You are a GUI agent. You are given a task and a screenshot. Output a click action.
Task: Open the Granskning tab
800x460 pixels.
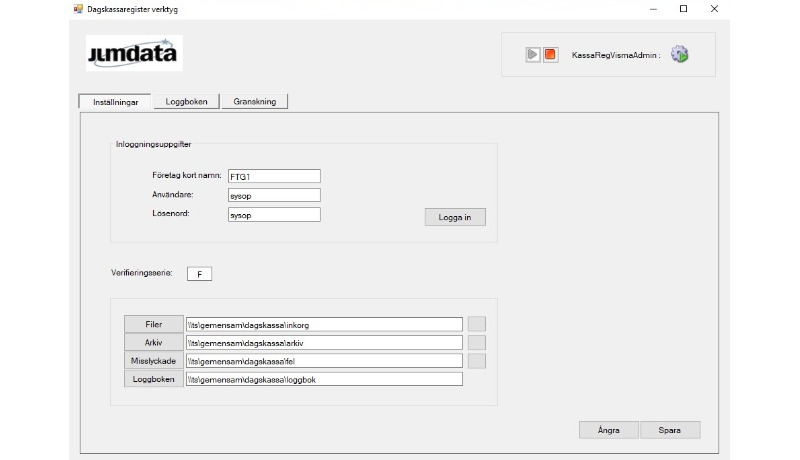255,101
